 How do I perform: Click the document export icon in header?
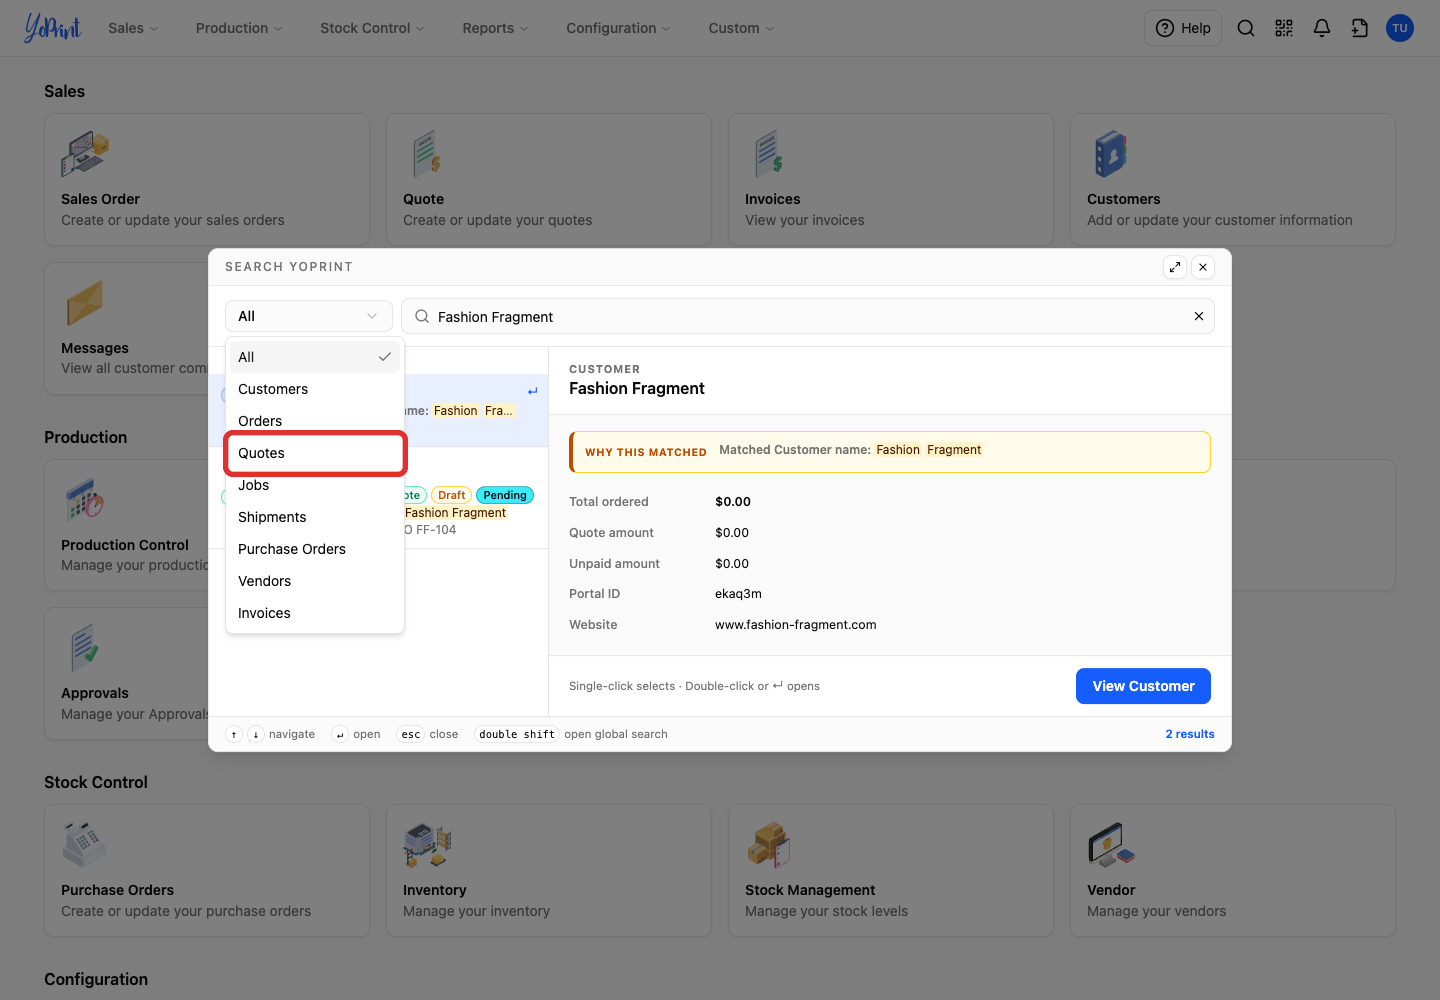click(x=1360, y=28)
